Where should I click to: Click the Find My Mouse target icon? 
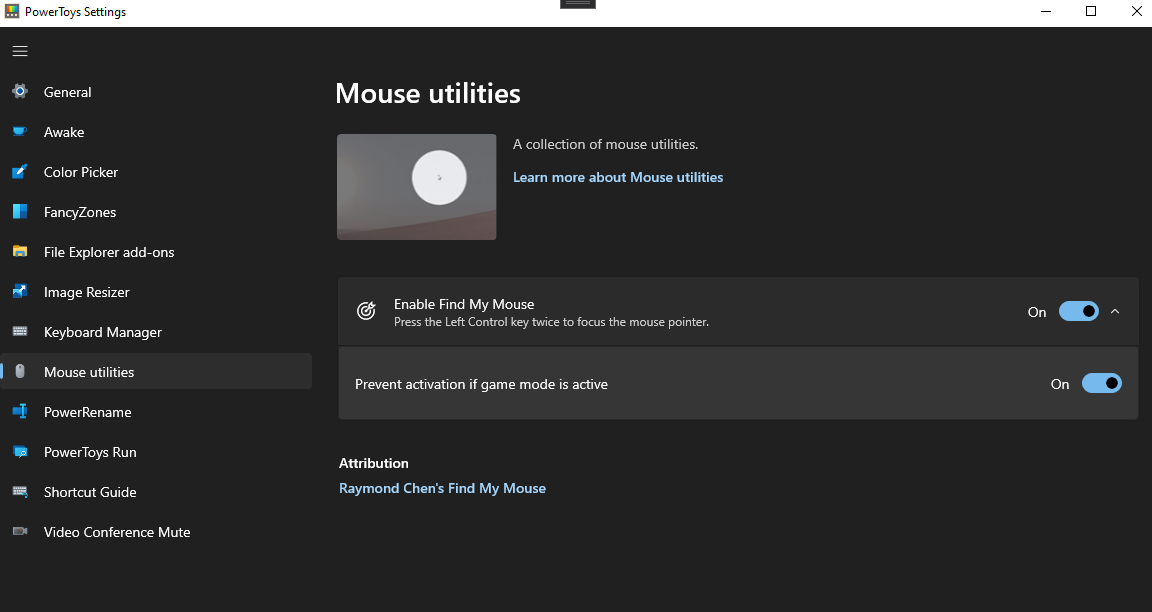pos(366,311)
